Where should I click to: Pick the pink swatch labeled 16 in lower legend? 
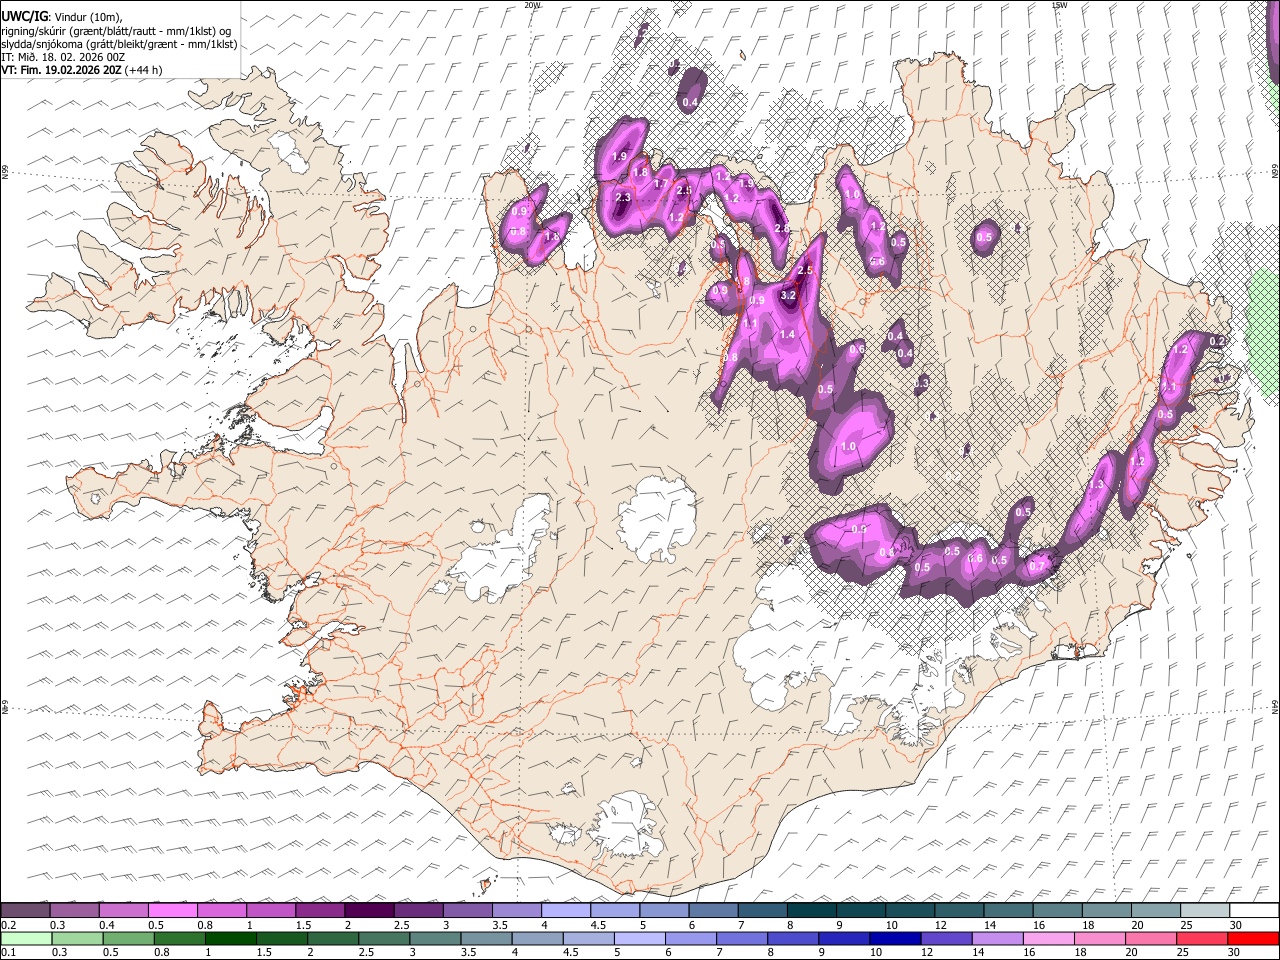point(1049,938)
